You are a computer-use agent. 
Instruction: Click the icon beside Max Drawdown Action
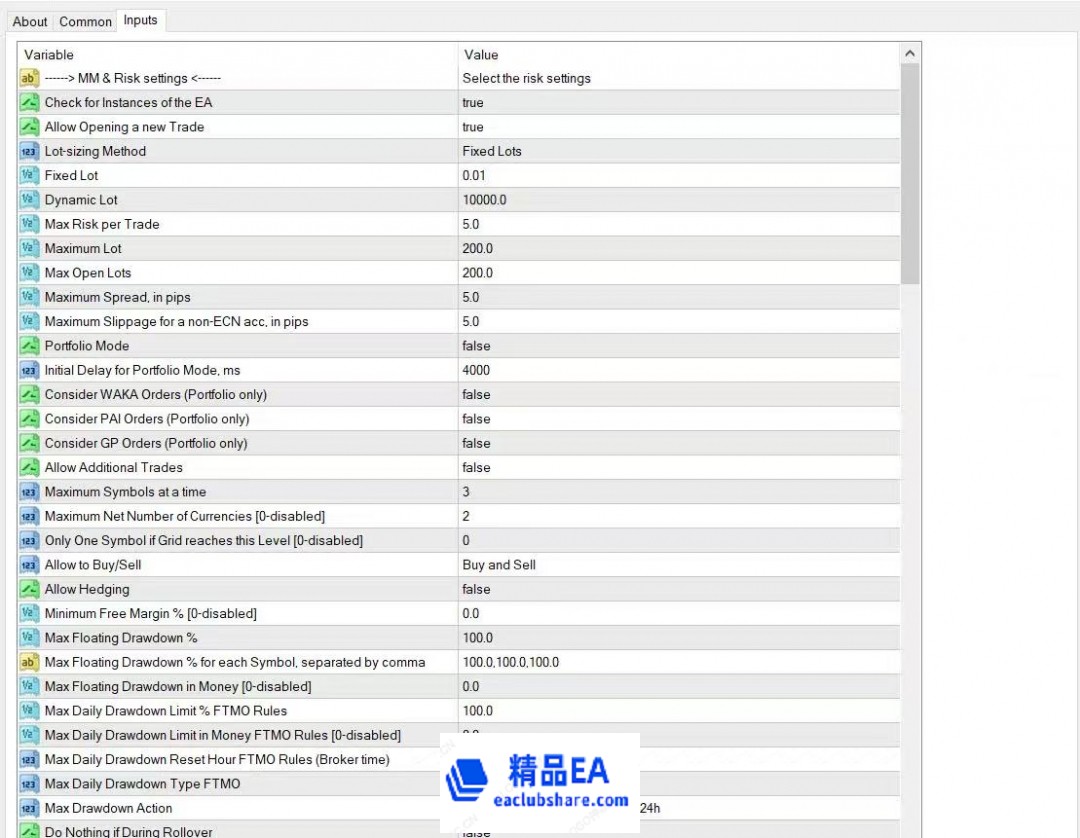click(x=29, y=808)
